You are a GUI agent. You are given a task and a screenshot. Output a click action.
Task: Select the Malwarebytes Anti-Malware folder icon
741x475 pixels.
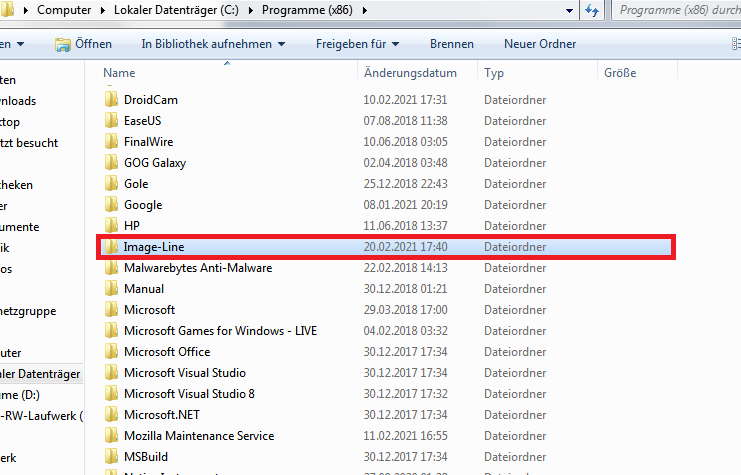[111, 268]
